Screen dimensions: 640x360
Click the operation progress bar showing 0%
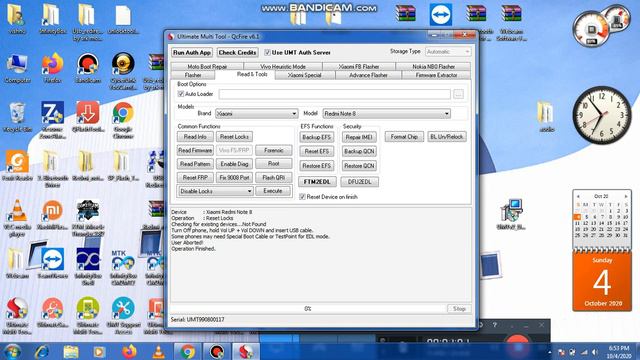pos(308,309)
